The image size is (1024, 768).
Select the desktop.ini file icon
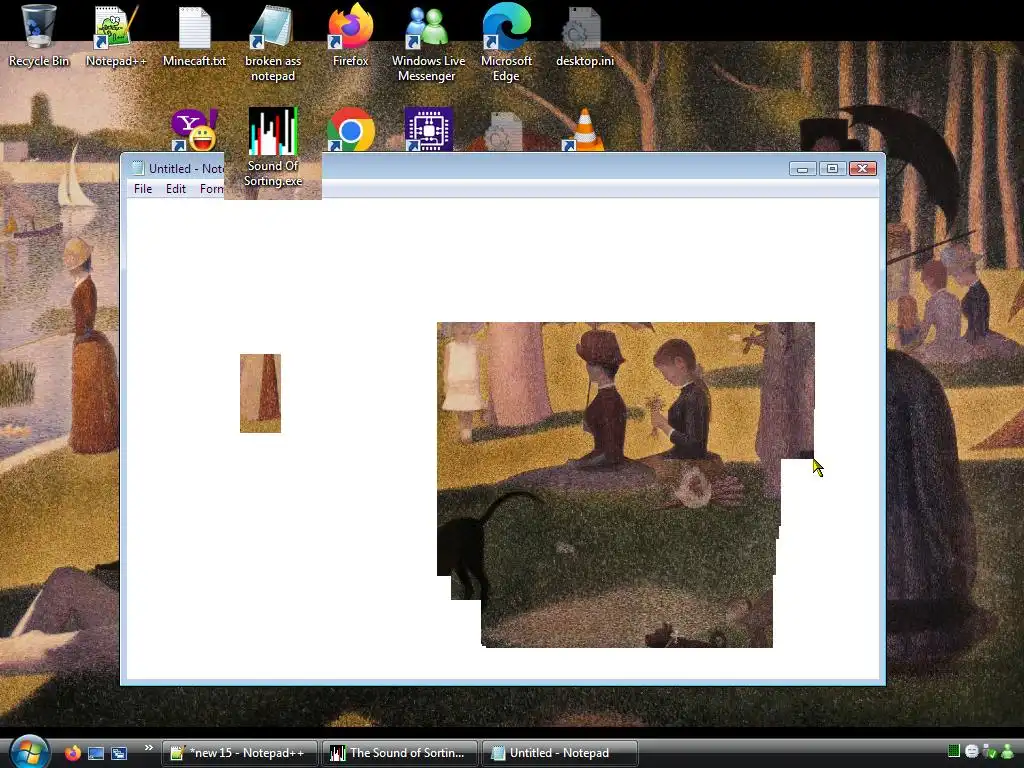[x=584, y=36]
